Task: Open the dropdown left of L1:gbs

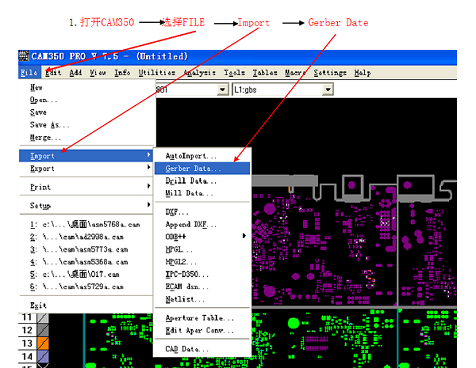Action: coord(222,89)
